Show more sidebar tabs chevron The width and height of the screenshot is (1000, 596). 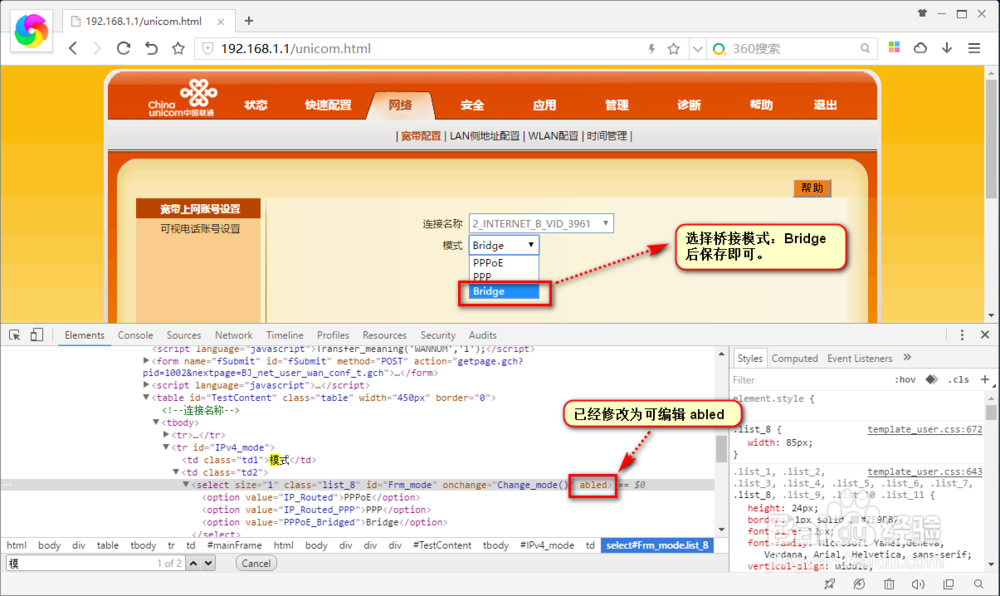pos(908,358)
